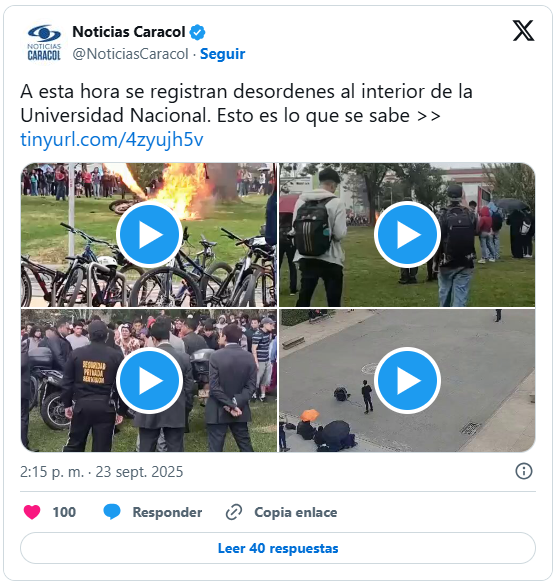Click the Noticias Caracol display name
559x586 pixels.
[129, 32]
